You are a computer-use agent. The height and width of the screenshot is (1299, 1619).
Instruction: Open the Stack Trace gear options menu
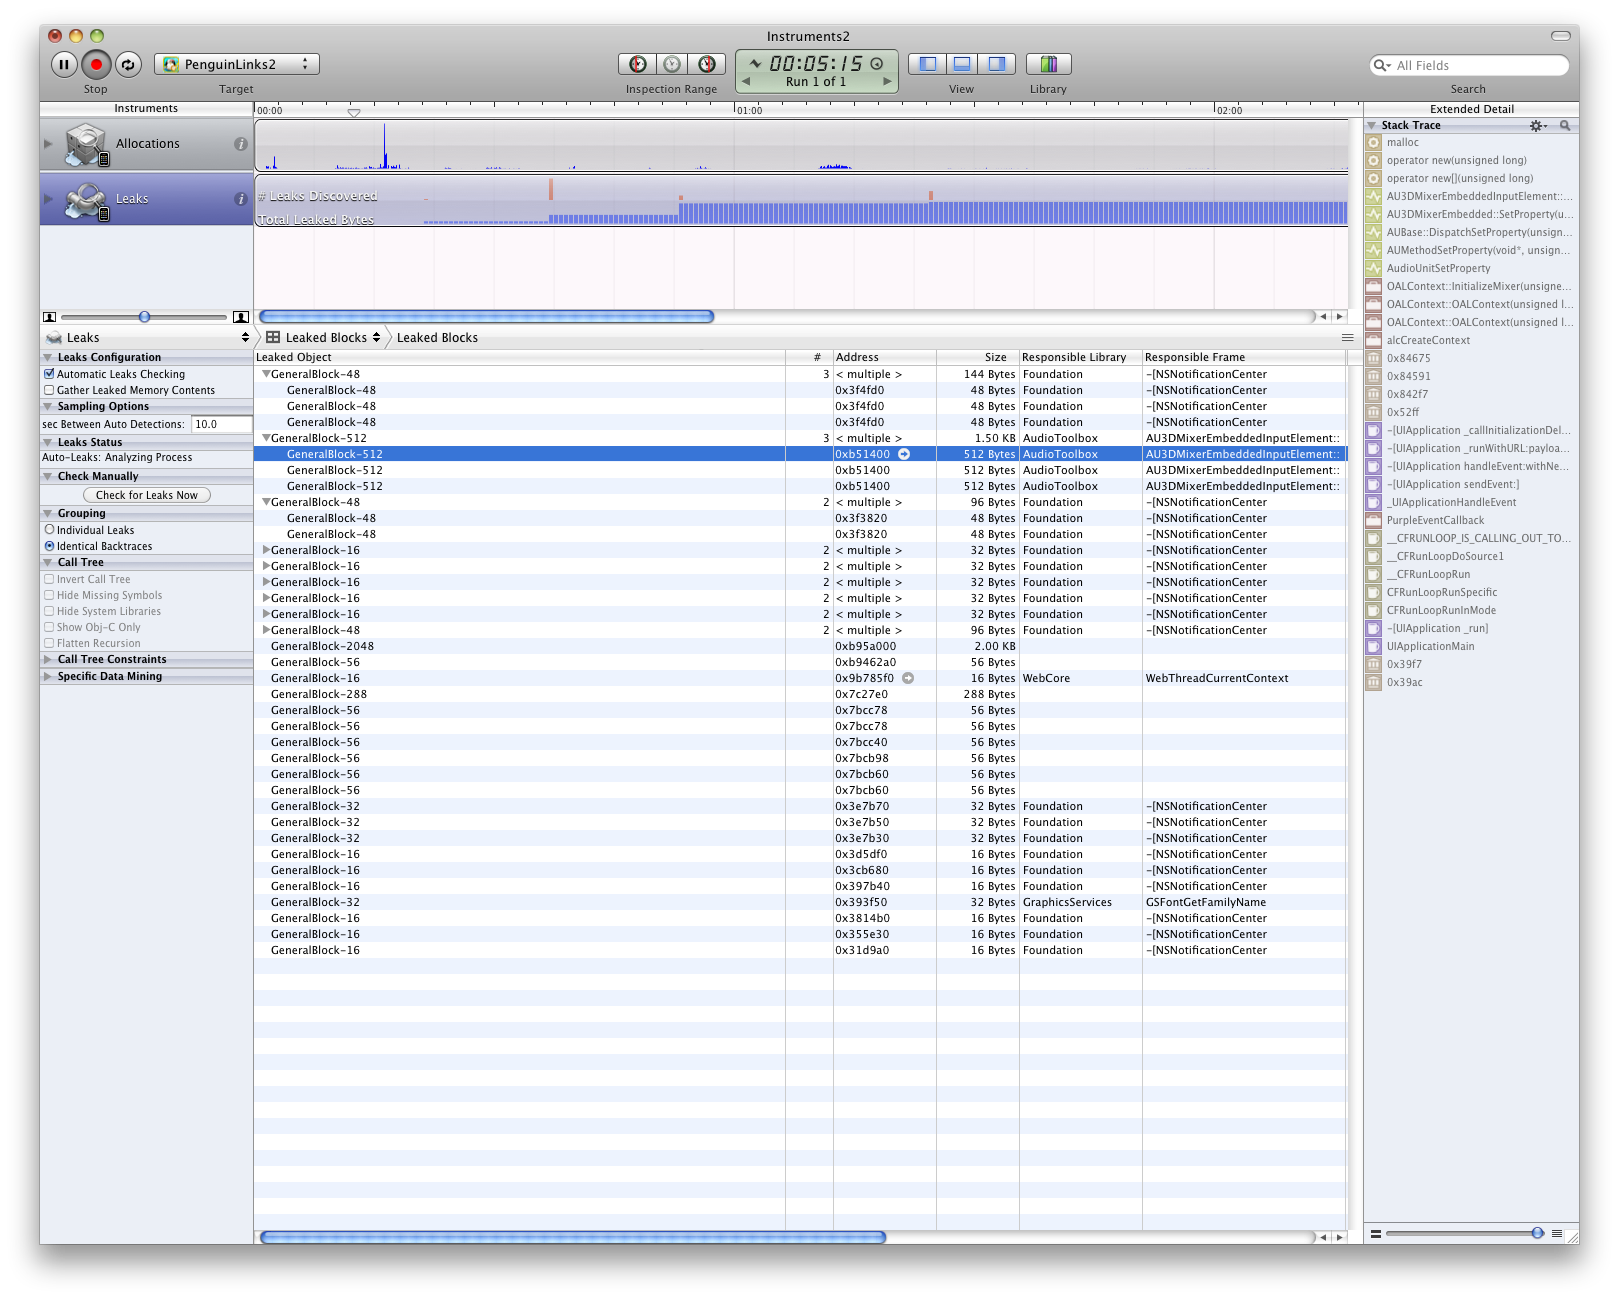pos(1539,126)
